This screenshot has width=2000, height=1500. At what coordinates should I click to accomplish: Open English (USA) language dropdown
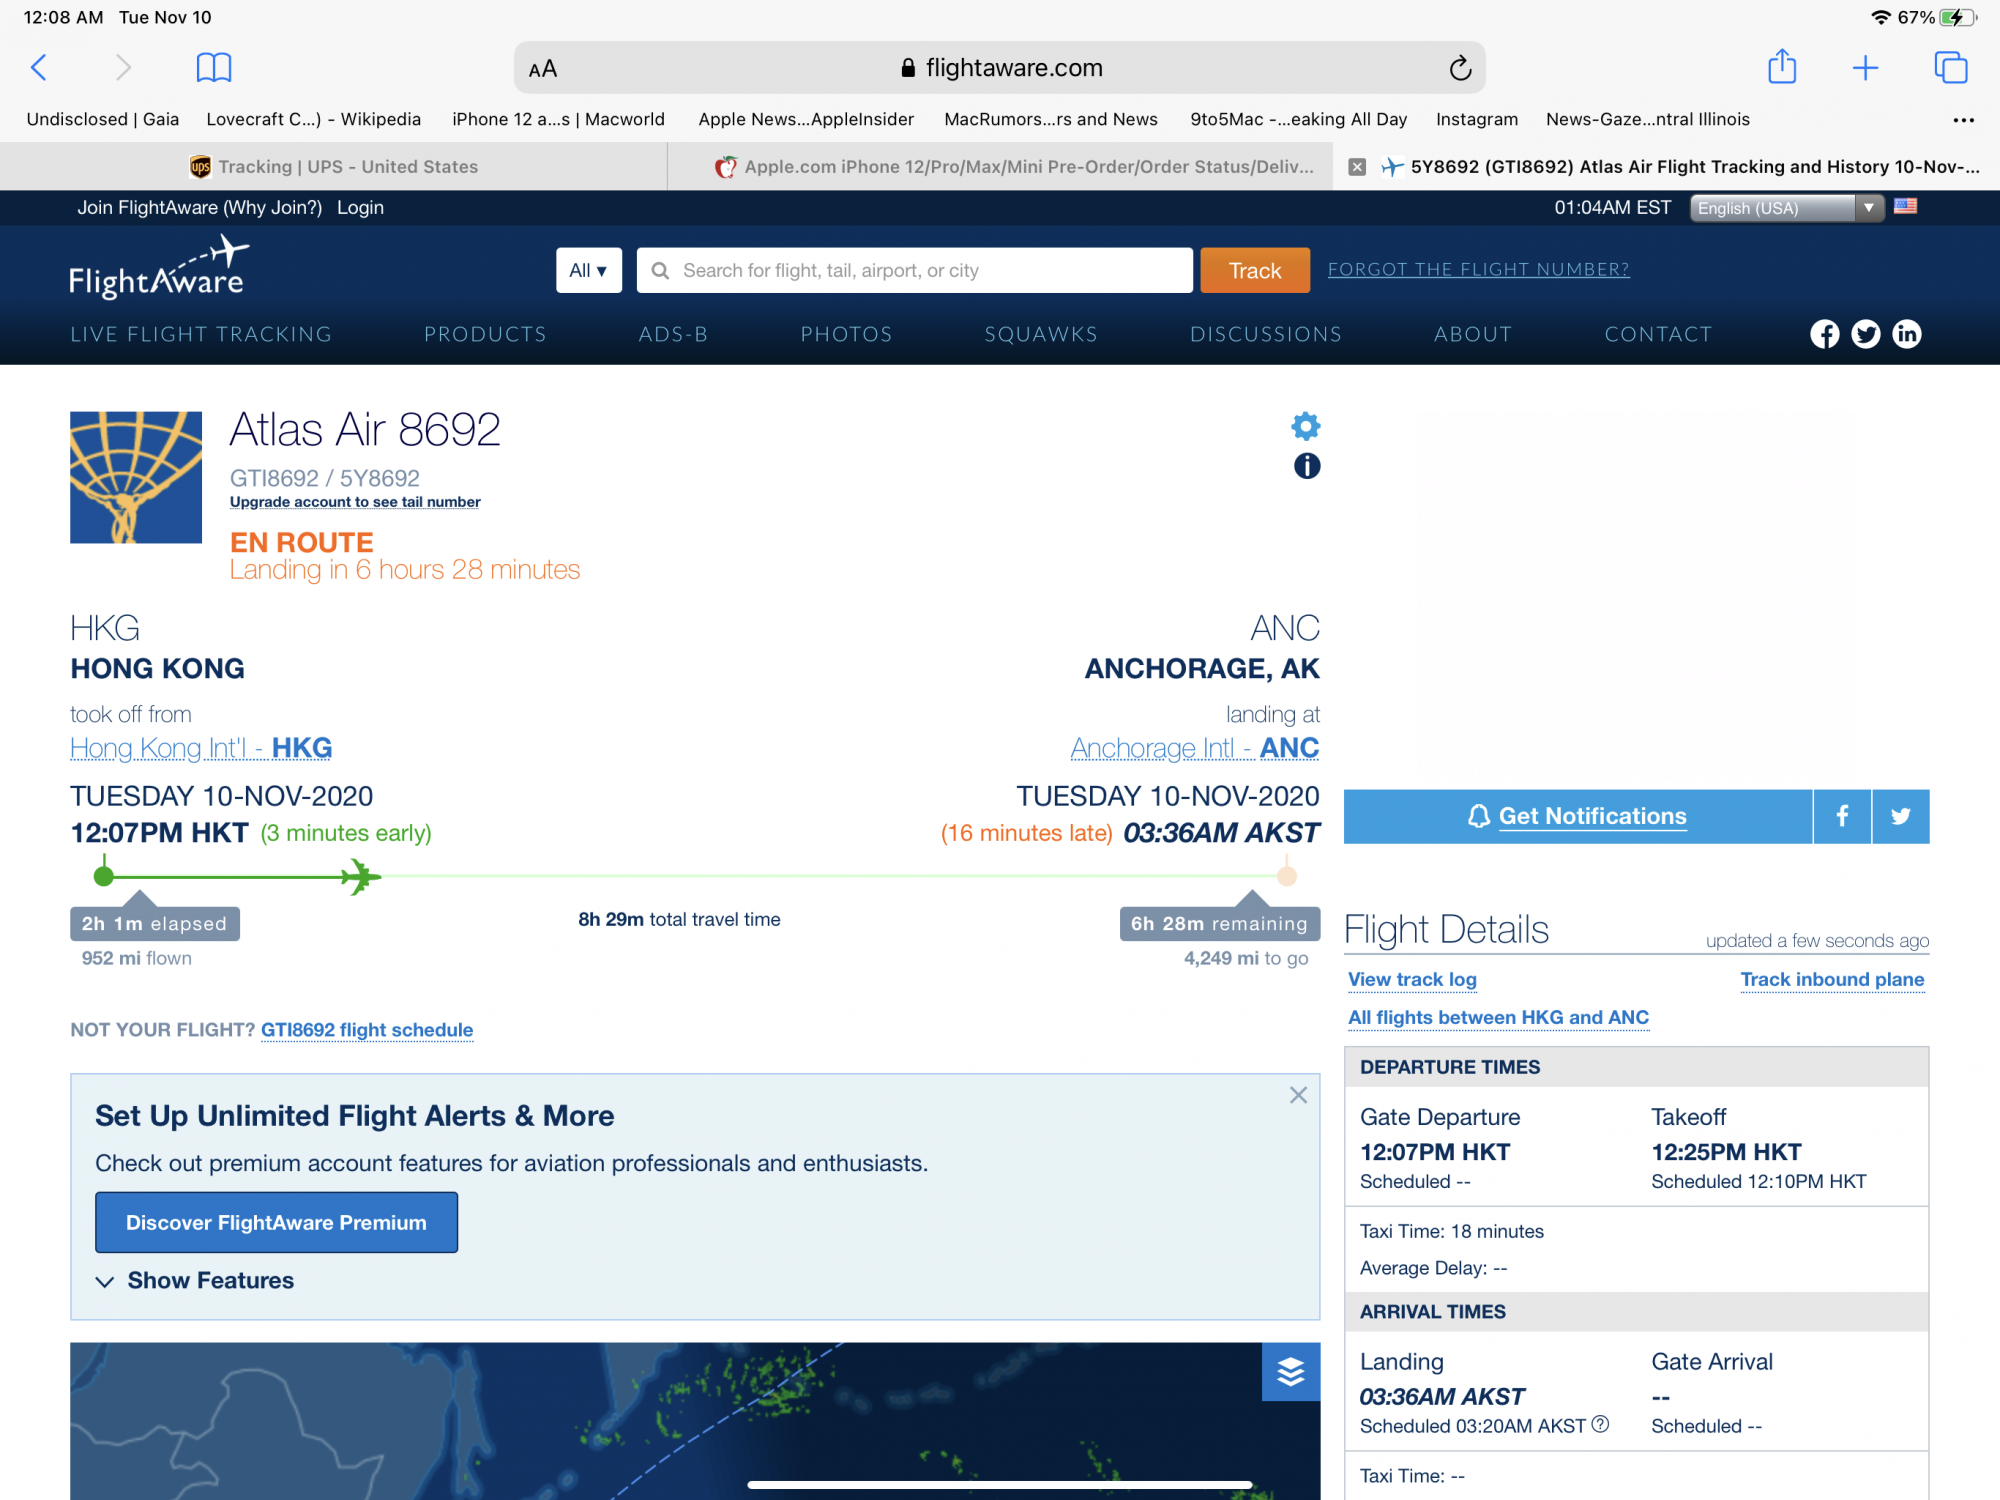click(x=1786, y=208)
